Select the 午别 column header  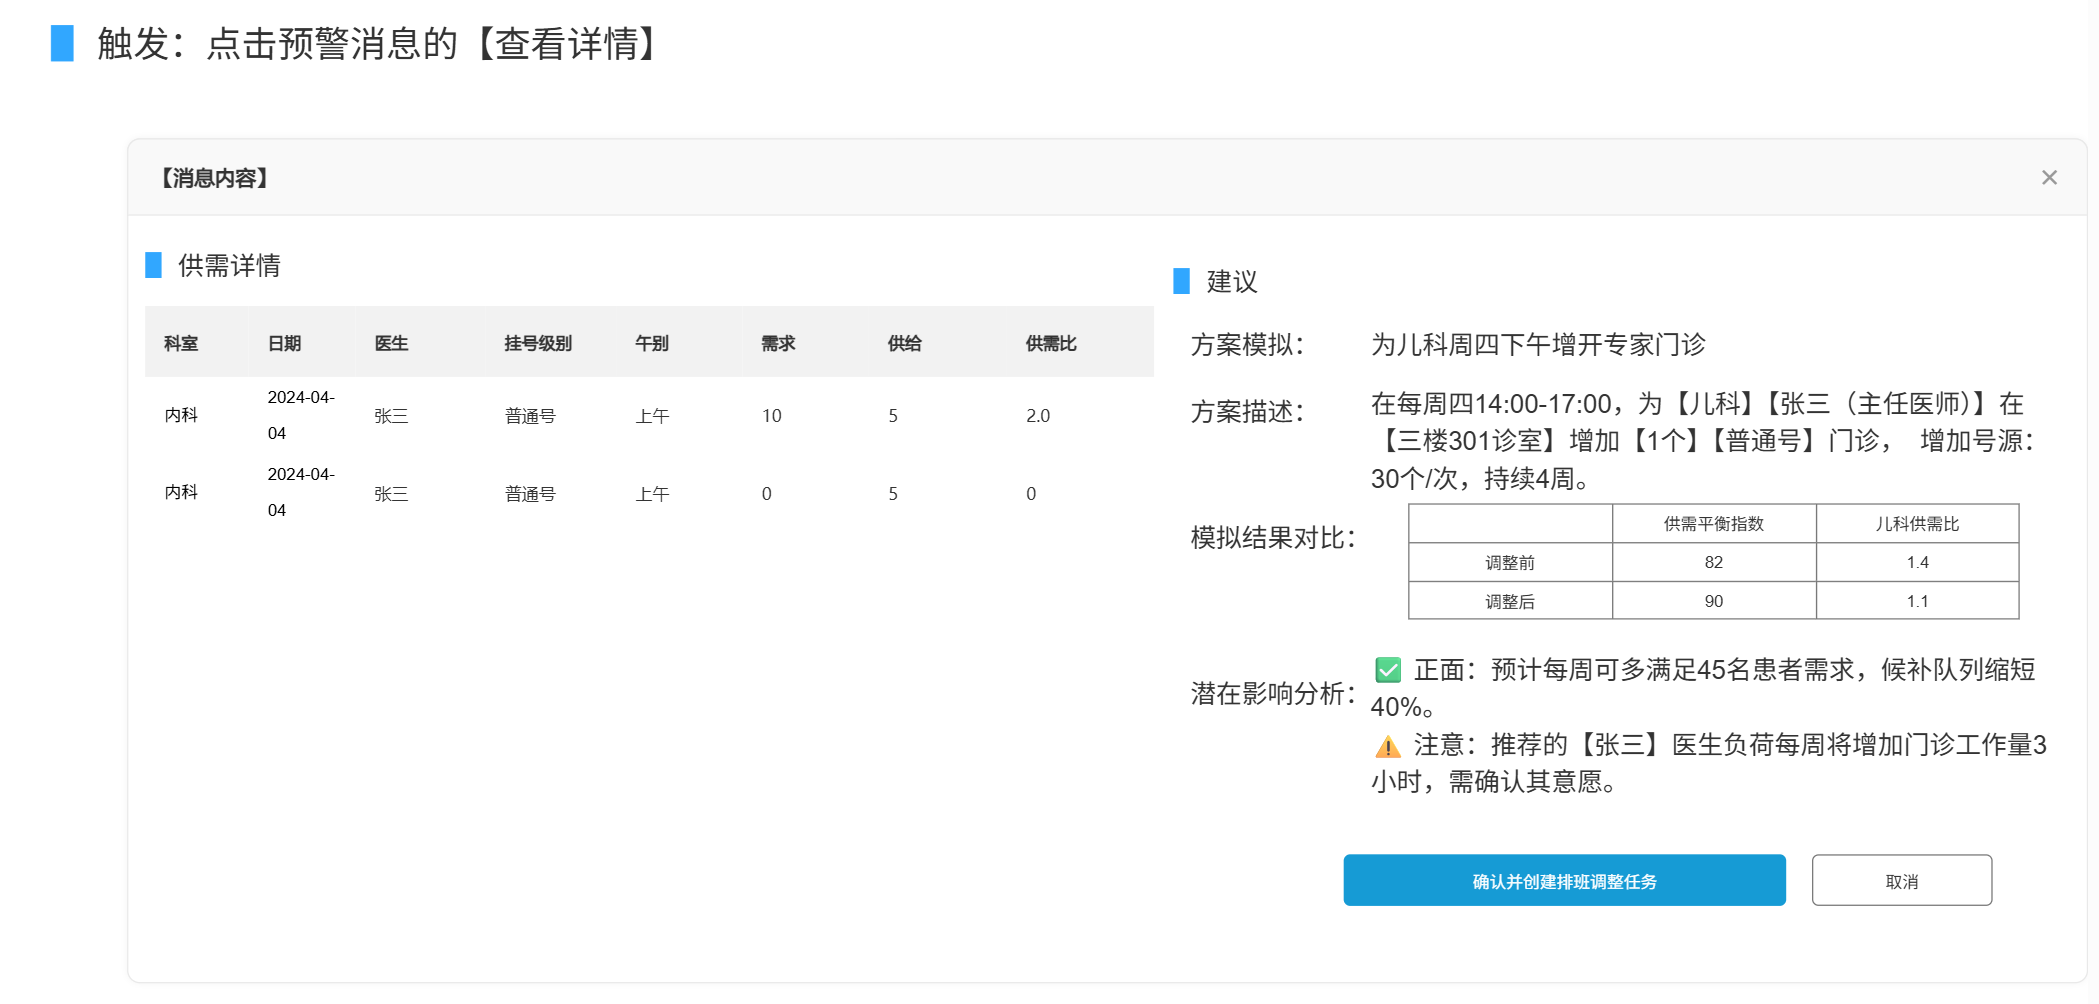[x=651, y=343]
